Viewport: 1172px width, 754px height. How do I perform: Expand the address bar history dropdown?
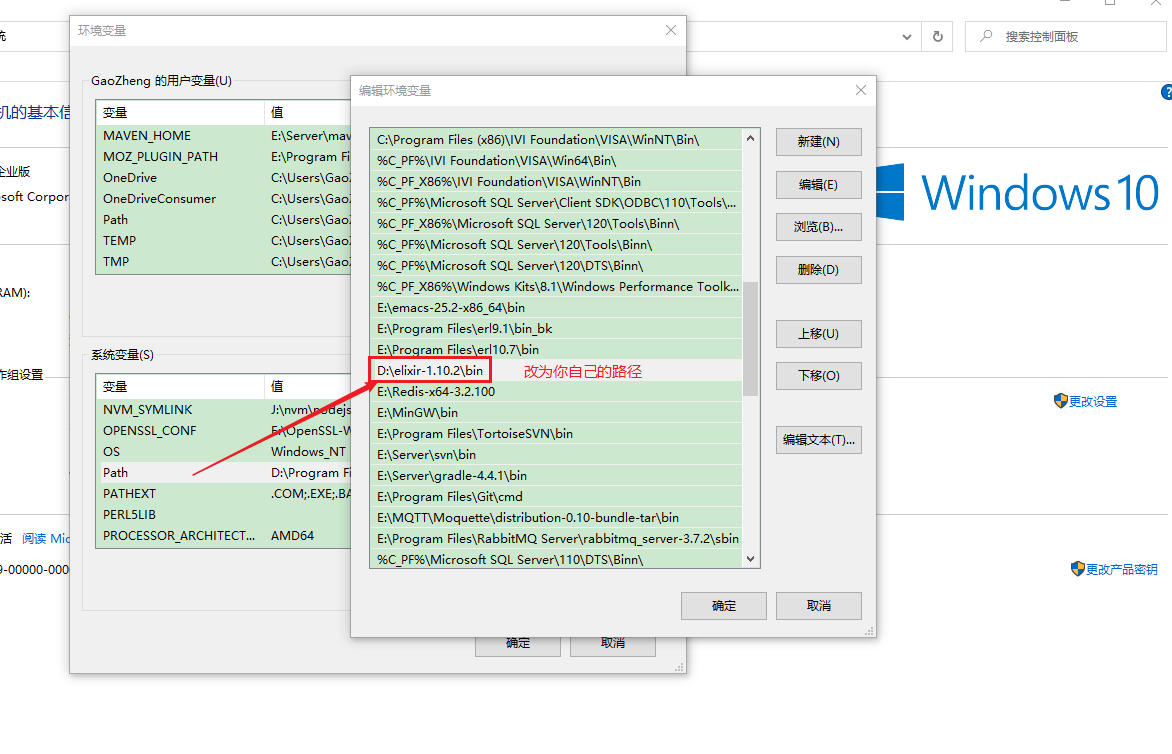907,37
